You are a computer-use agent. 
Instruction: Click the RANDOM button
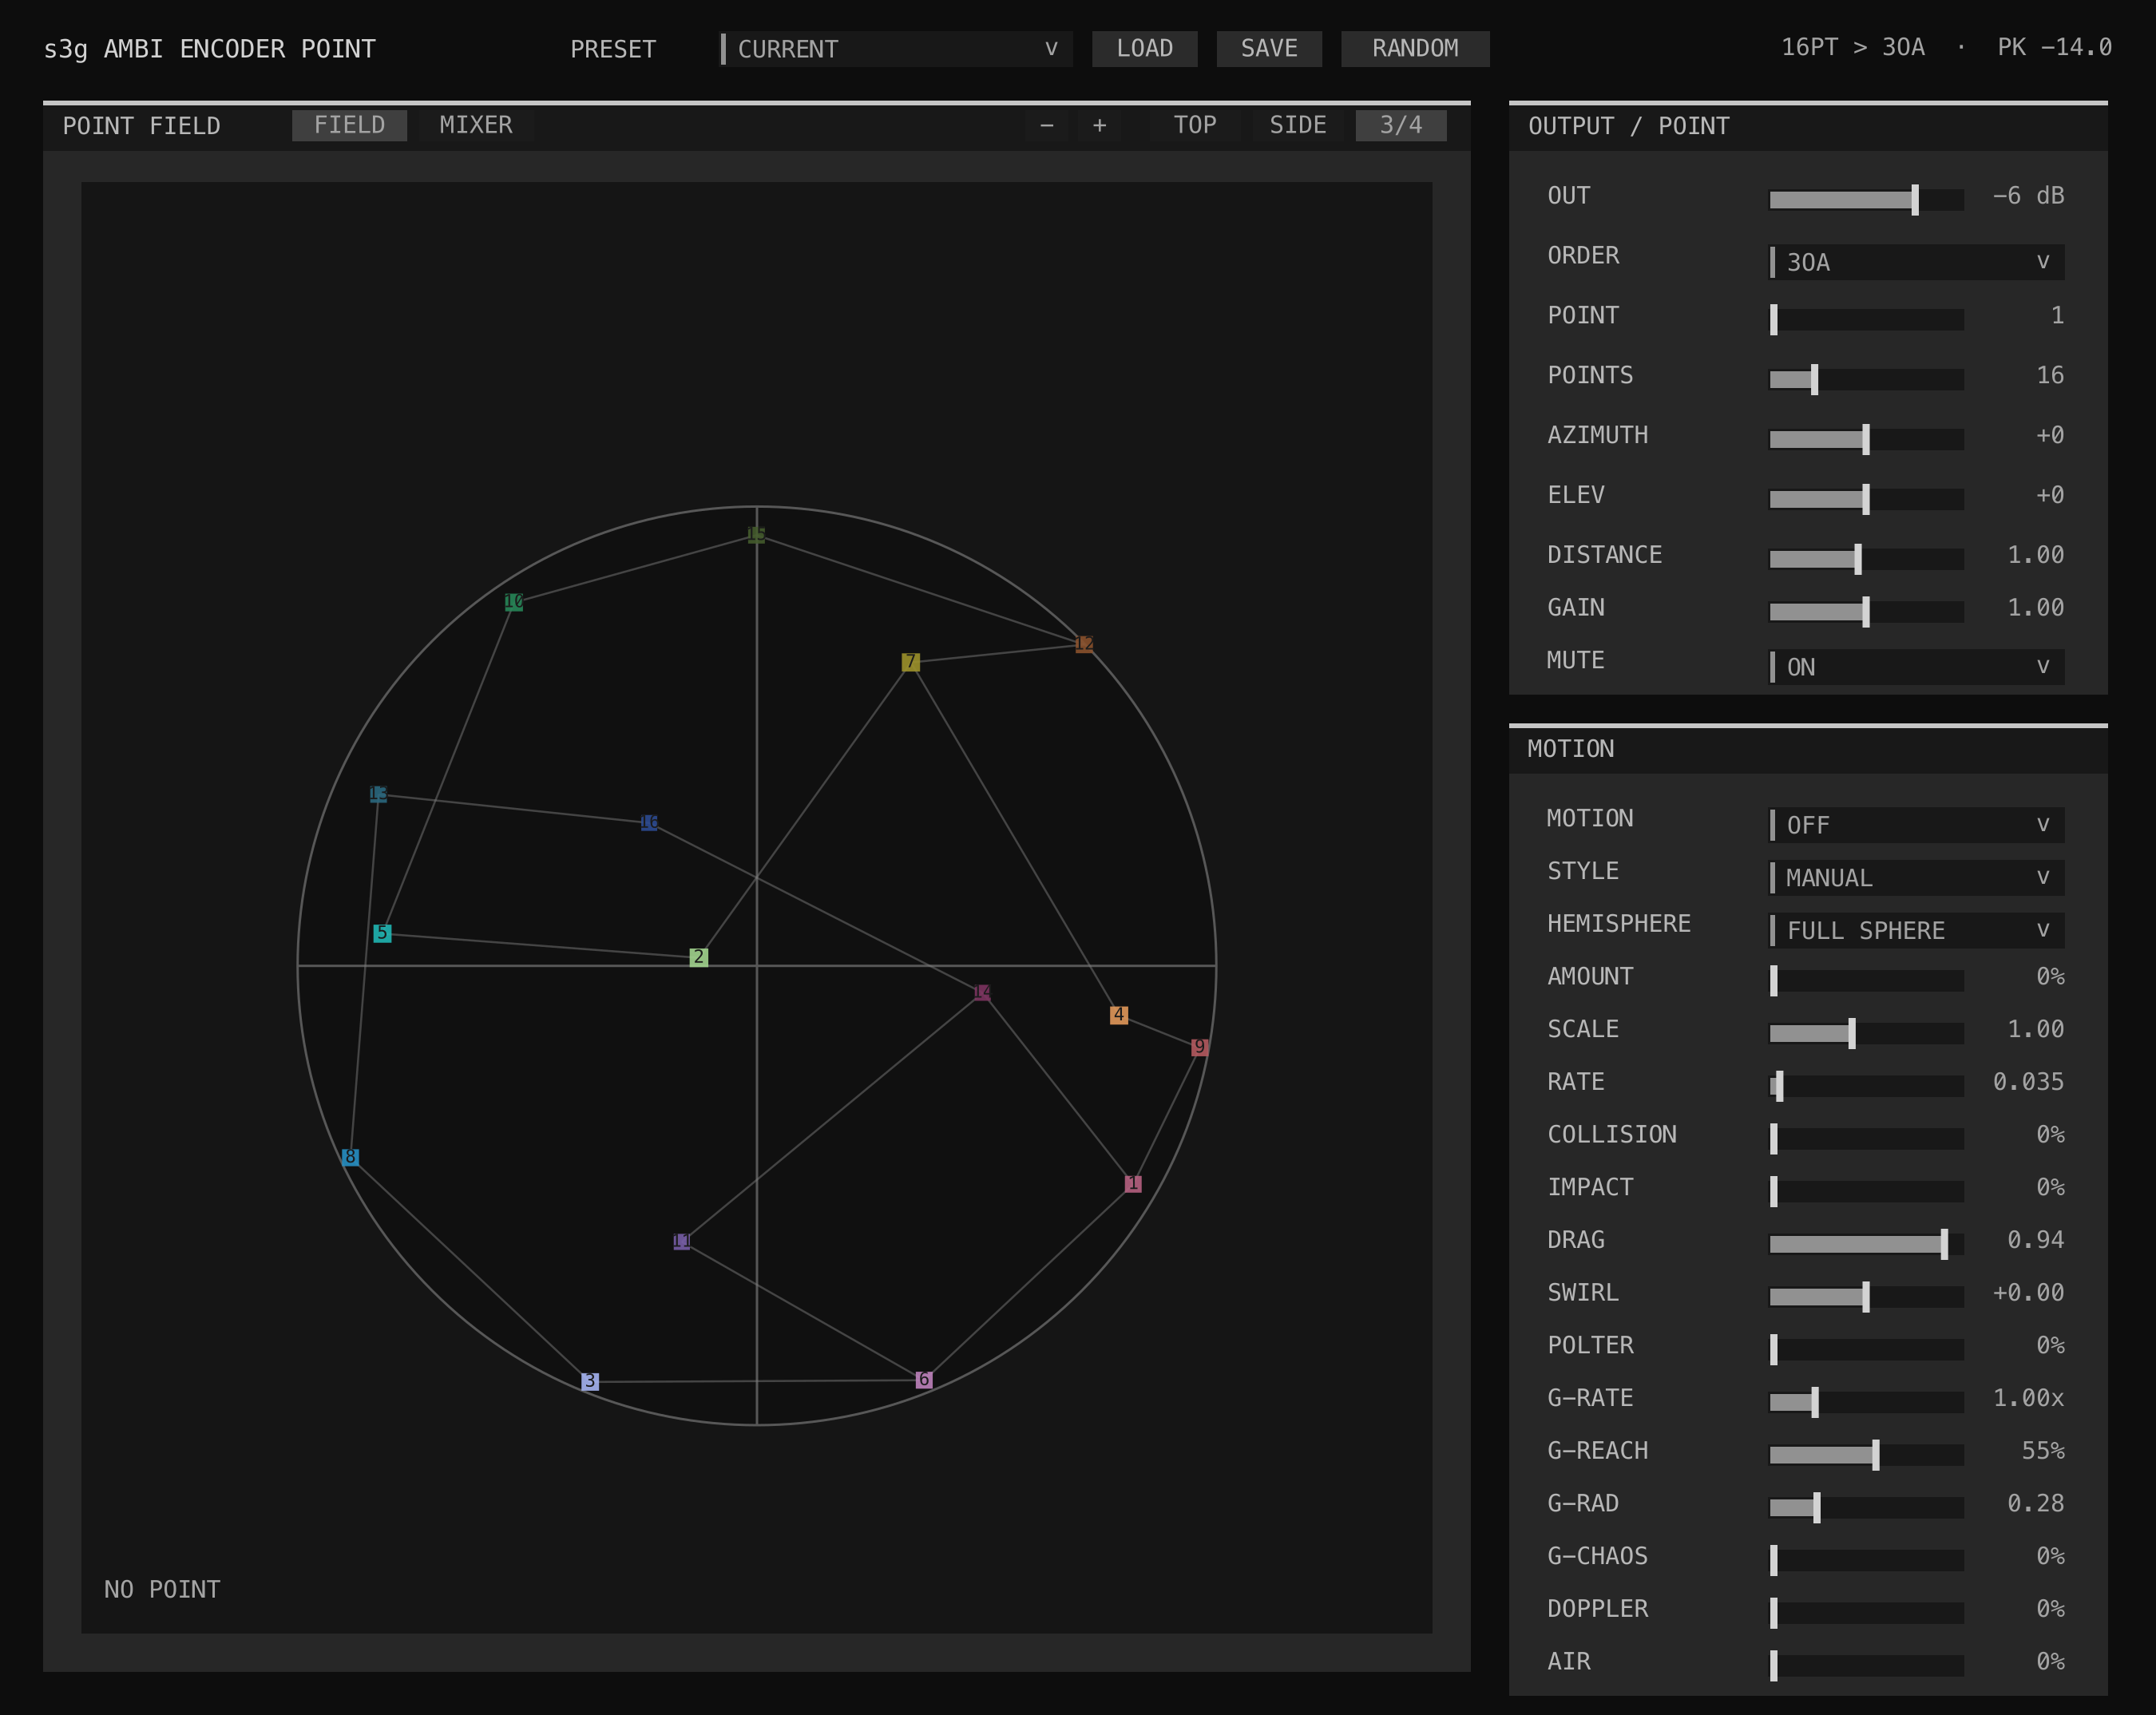tap(1415, 49)
